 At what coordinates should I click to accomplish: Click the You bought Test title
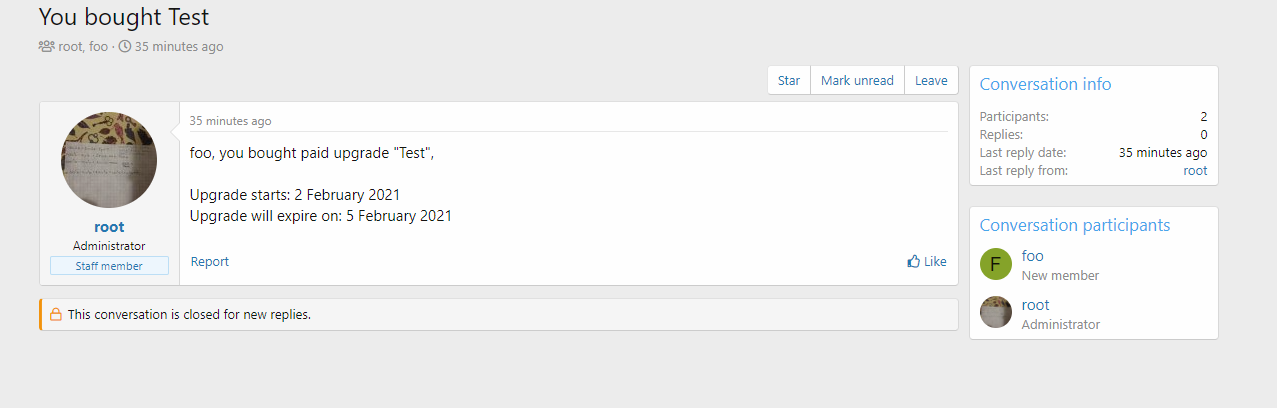click(x=124, y=17)
